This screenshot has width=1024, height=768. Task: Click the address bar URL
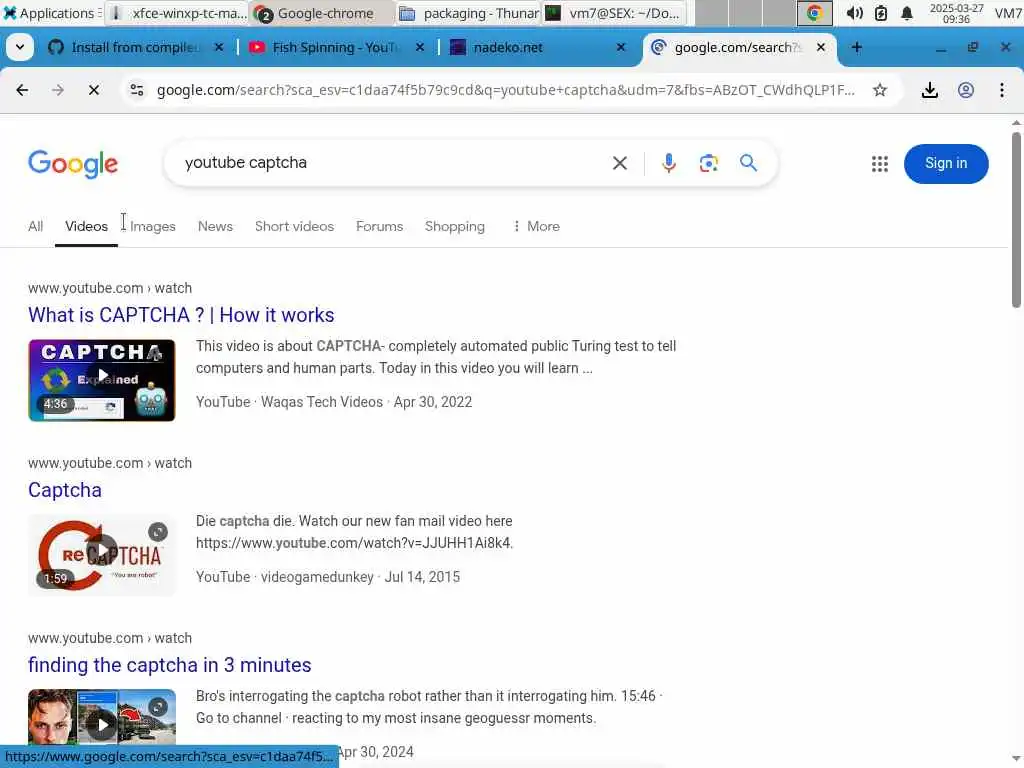(x=505, y=90)
